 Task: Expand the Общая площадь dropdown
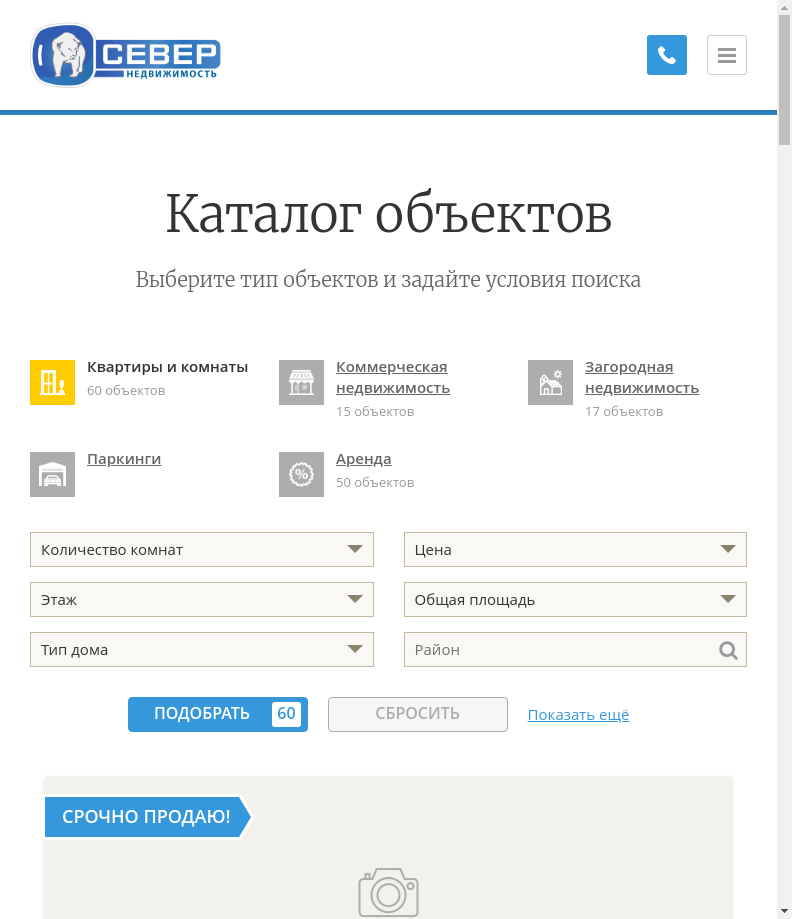tap(575, 600)
